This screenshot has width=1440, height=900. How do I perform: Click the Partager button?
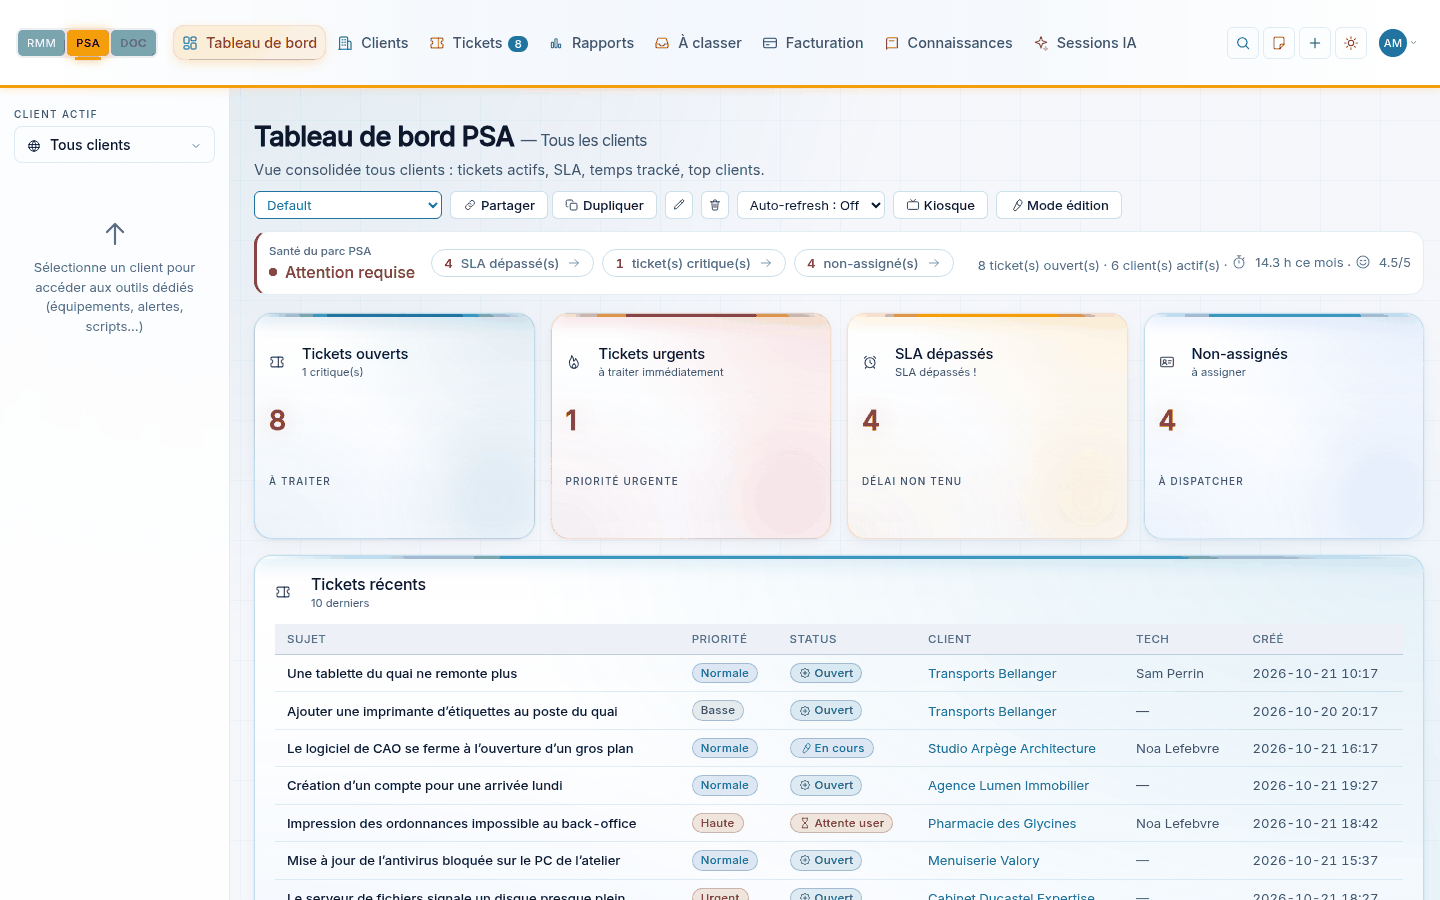coord(499,205)
